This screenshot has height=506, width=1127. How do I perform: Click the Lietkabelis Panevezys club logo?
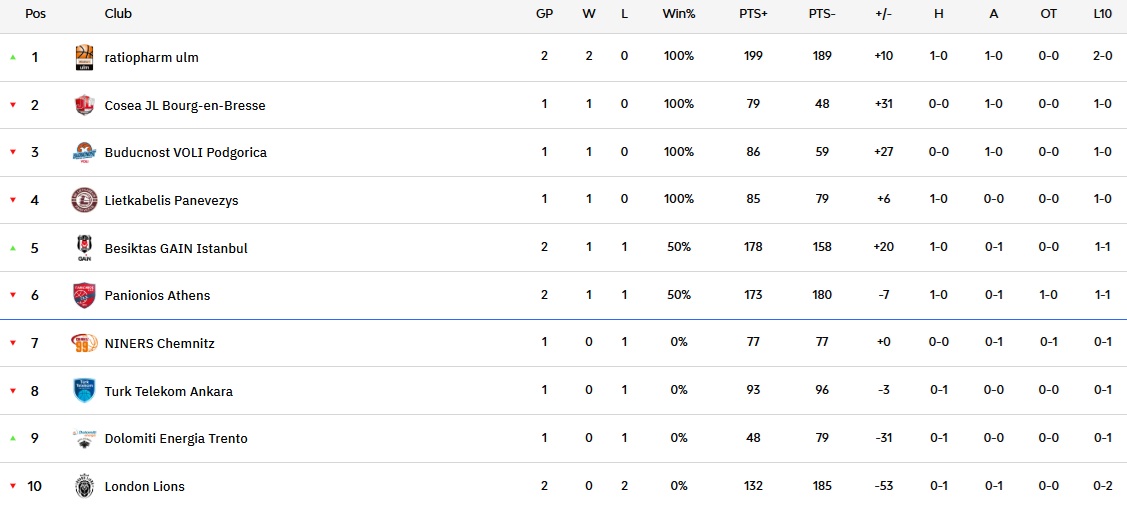point(84,200)
